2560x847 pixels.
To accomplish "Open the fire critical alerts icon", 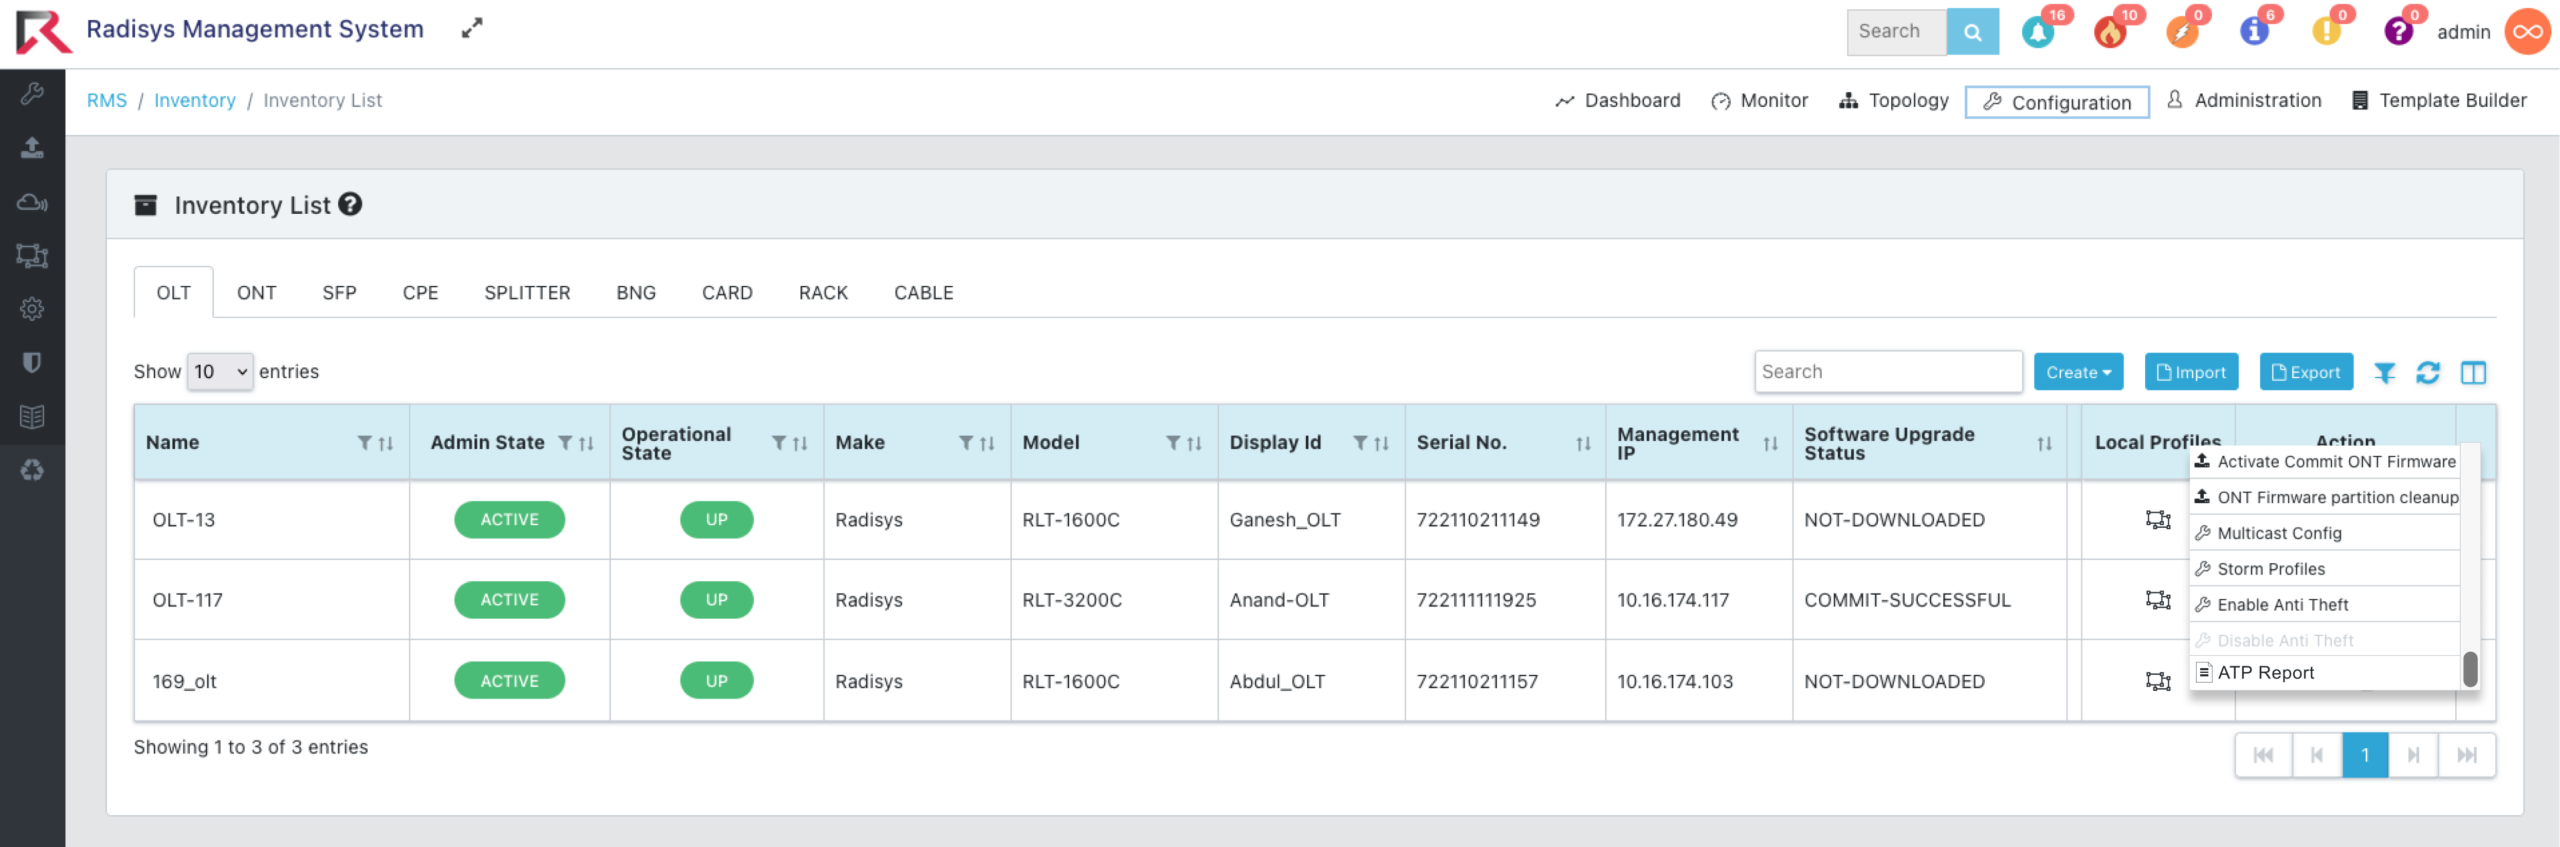I will click(2110, 32).
